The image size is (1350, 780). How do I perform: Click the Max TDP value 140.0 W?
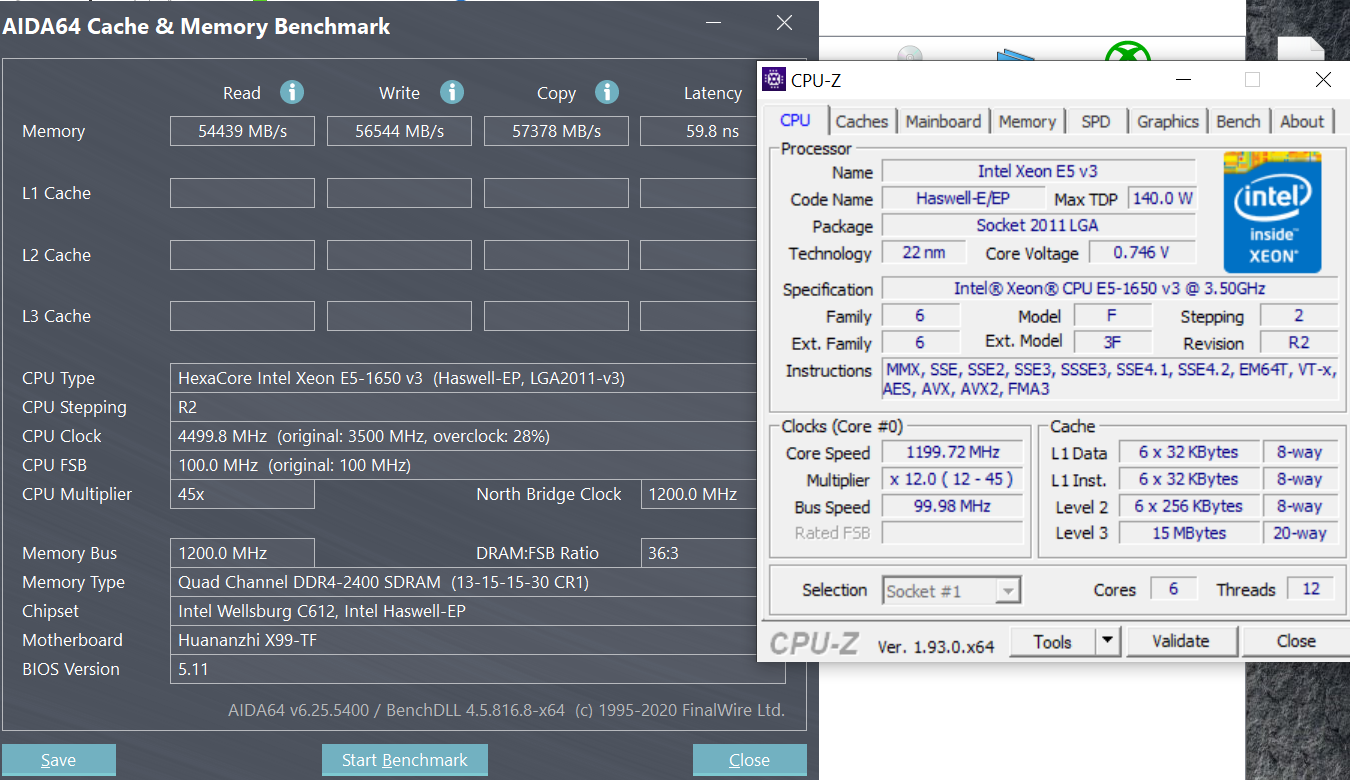click(1163, 198)
